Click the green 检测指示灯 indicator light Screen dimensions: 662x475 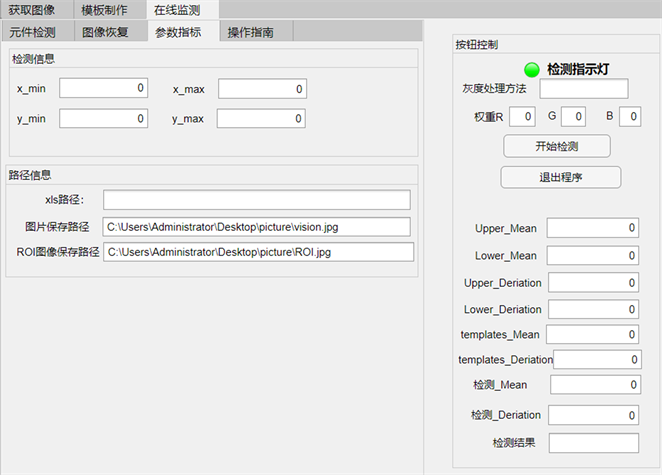(531, 70)
